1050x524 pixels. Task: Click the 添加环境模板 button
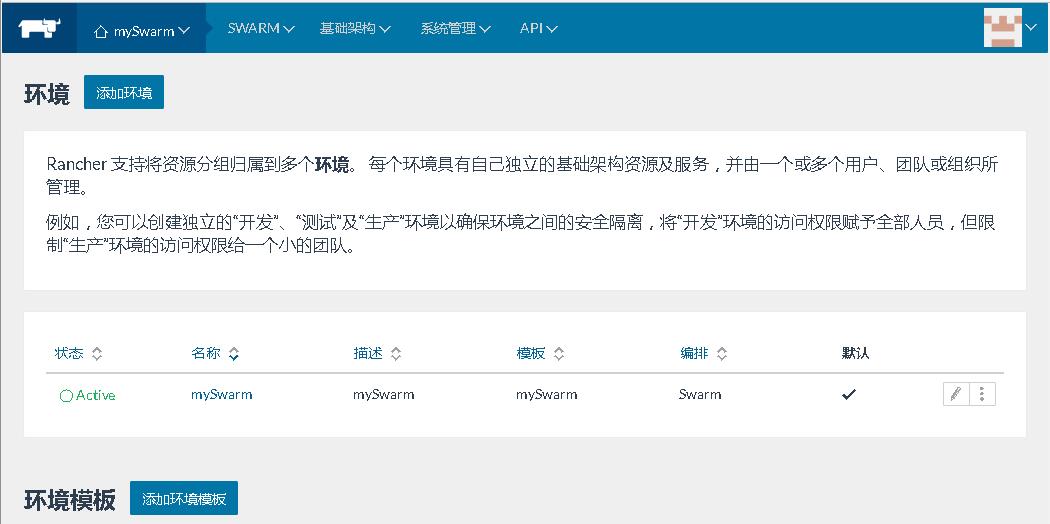[184, 499]
